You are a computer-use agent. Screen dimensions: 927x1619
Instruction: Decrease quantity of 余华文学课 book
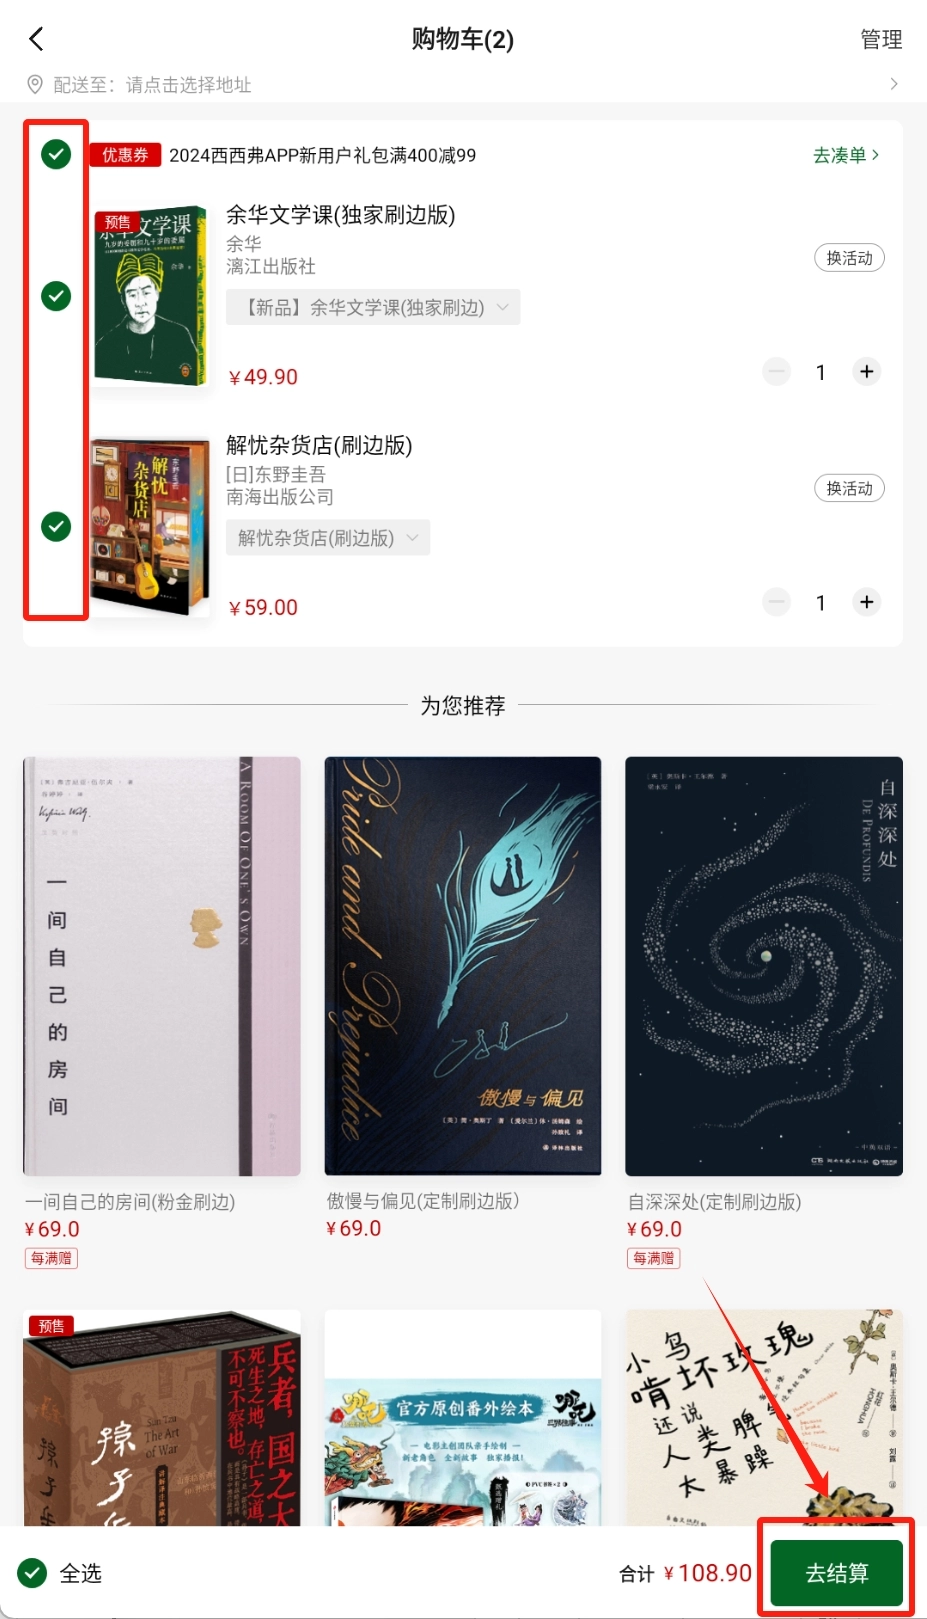coord(776,372)
